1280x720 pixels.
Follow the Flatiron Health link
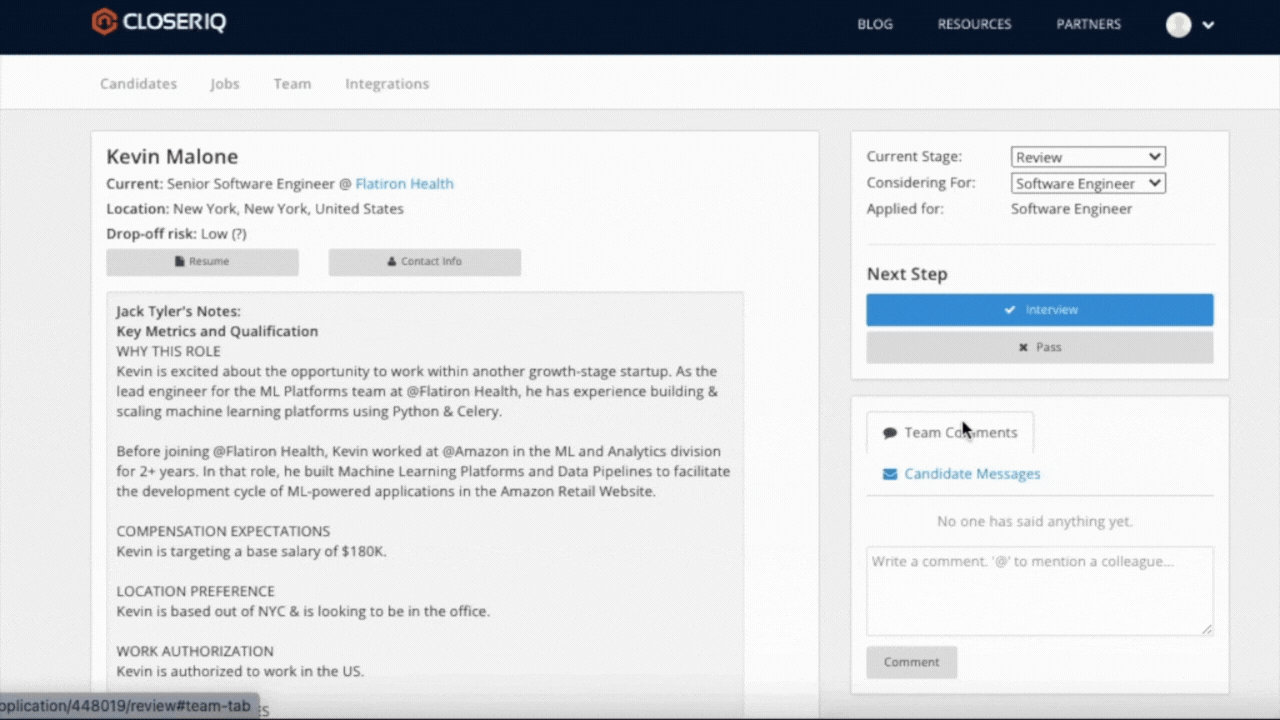pos(404,184)
